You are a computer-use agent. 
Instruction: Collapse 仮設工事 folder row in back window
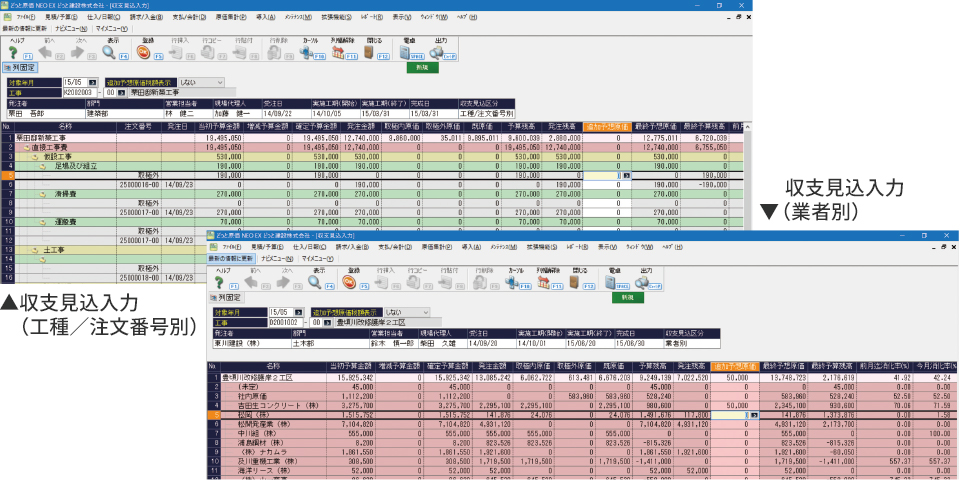(x=34, y=157)
